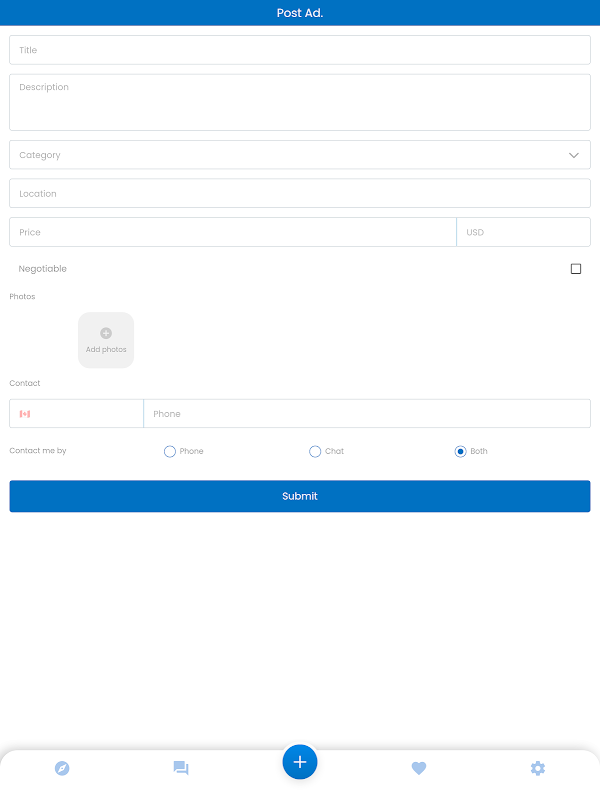The height and width of the screenshot is (800, 600).
Task: Tap the blue plus post button
Action: coord(300,762)
